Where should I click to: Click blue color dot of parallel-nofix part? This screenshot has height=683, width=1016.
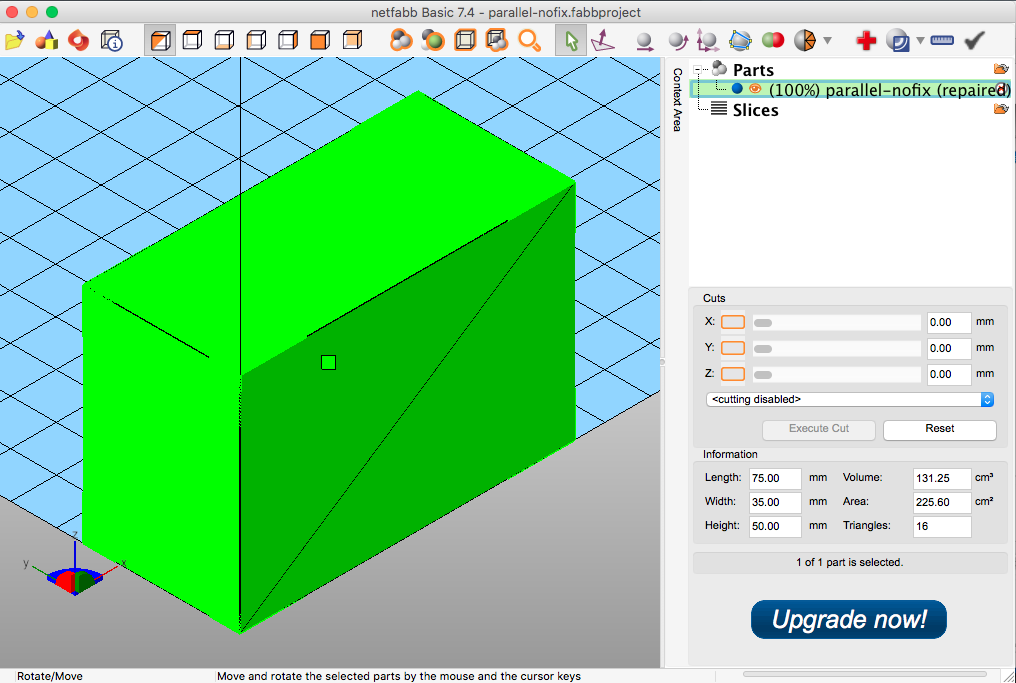coord(737,89)
